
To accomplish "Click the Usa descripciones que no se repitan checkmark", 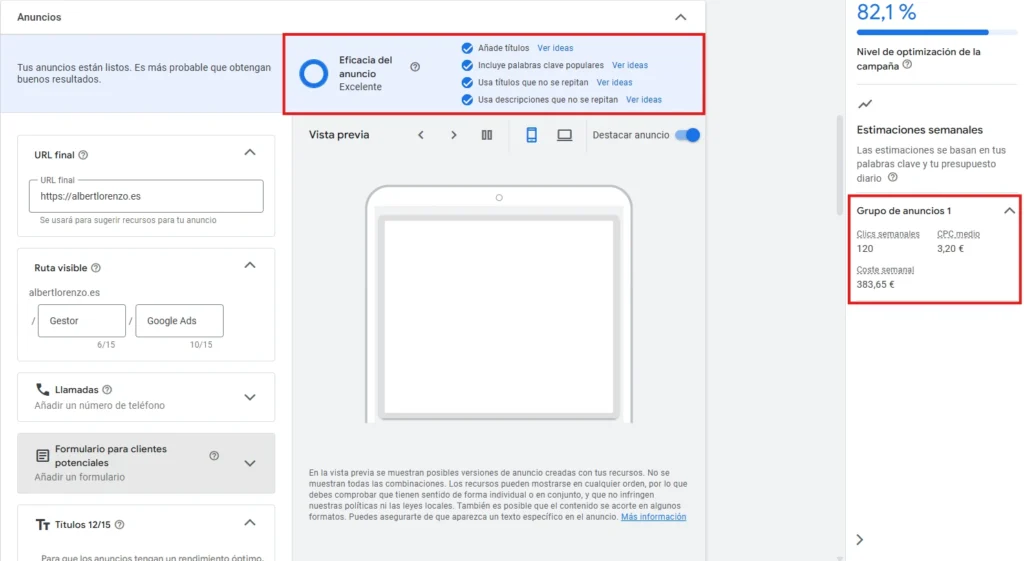I will pyautogui.click(x=467, y=100).
